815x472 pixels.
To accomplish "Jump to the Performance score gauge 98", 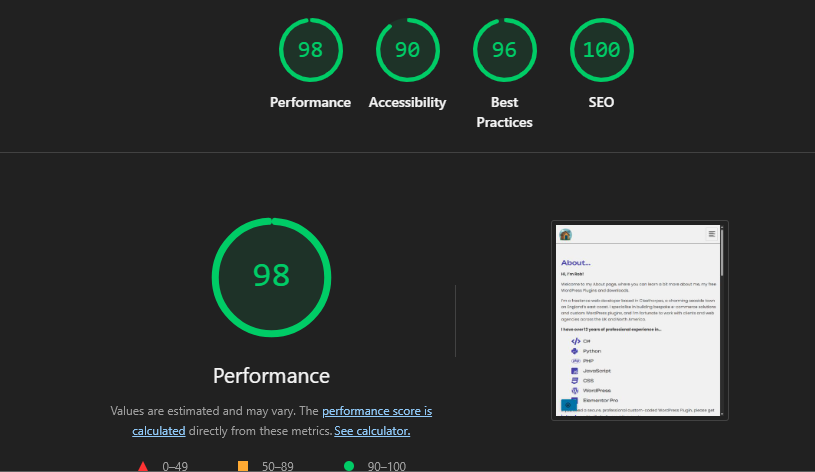I will 310,50.
